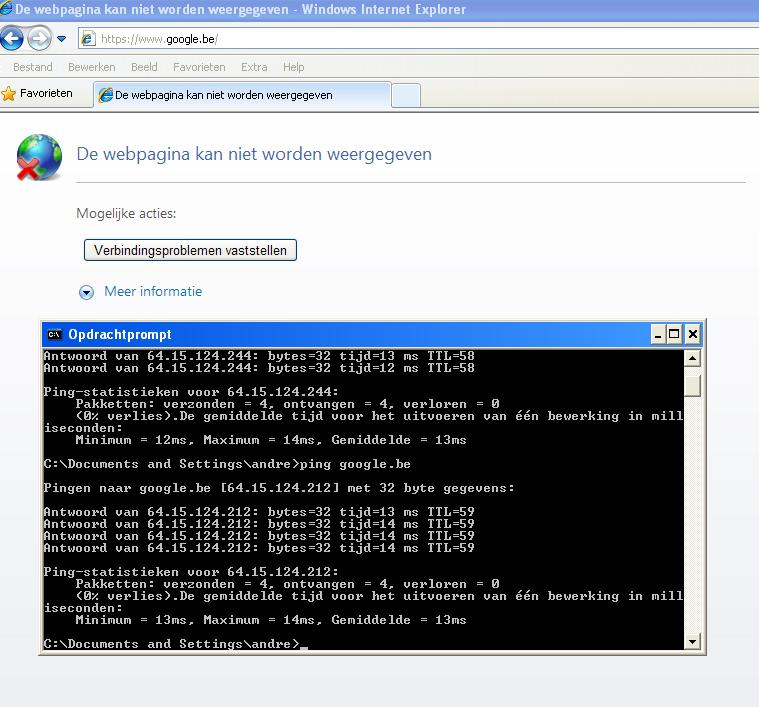This screenshot has width=759, height=707.
Task: Open the Bestand menu
Action: [x=32, y=67]
